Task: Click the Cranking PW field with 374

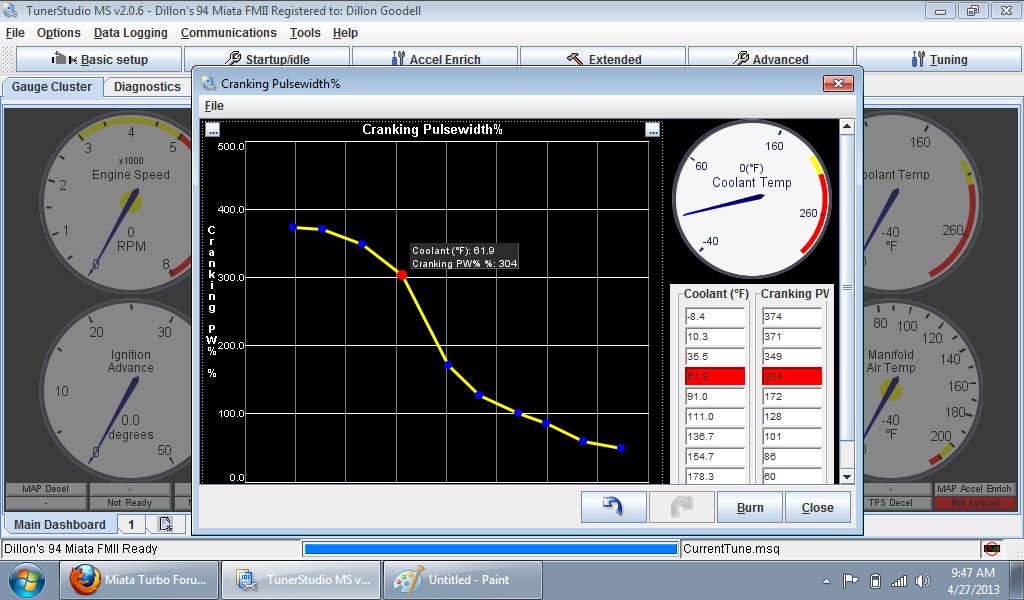Action: click(x=792, y=317)
